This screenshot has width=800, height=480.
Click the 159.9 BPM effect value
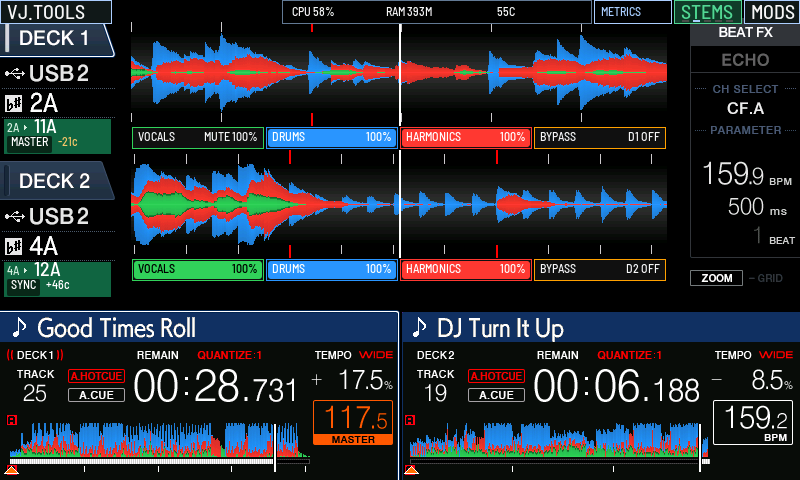747,174
